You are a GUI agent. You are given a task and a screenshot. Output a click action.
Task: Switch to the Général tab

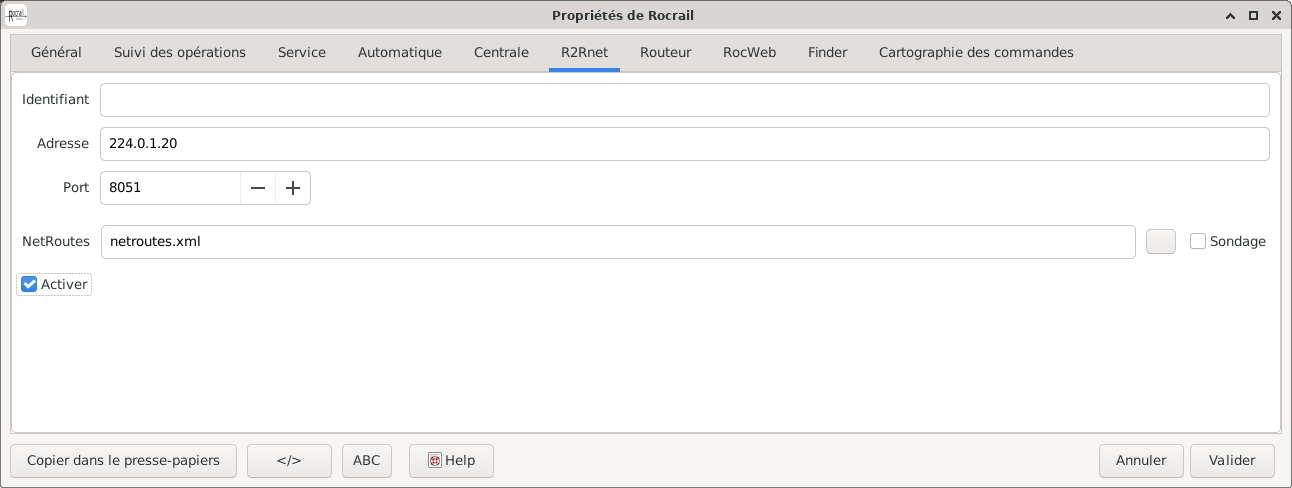coord(56,53)
